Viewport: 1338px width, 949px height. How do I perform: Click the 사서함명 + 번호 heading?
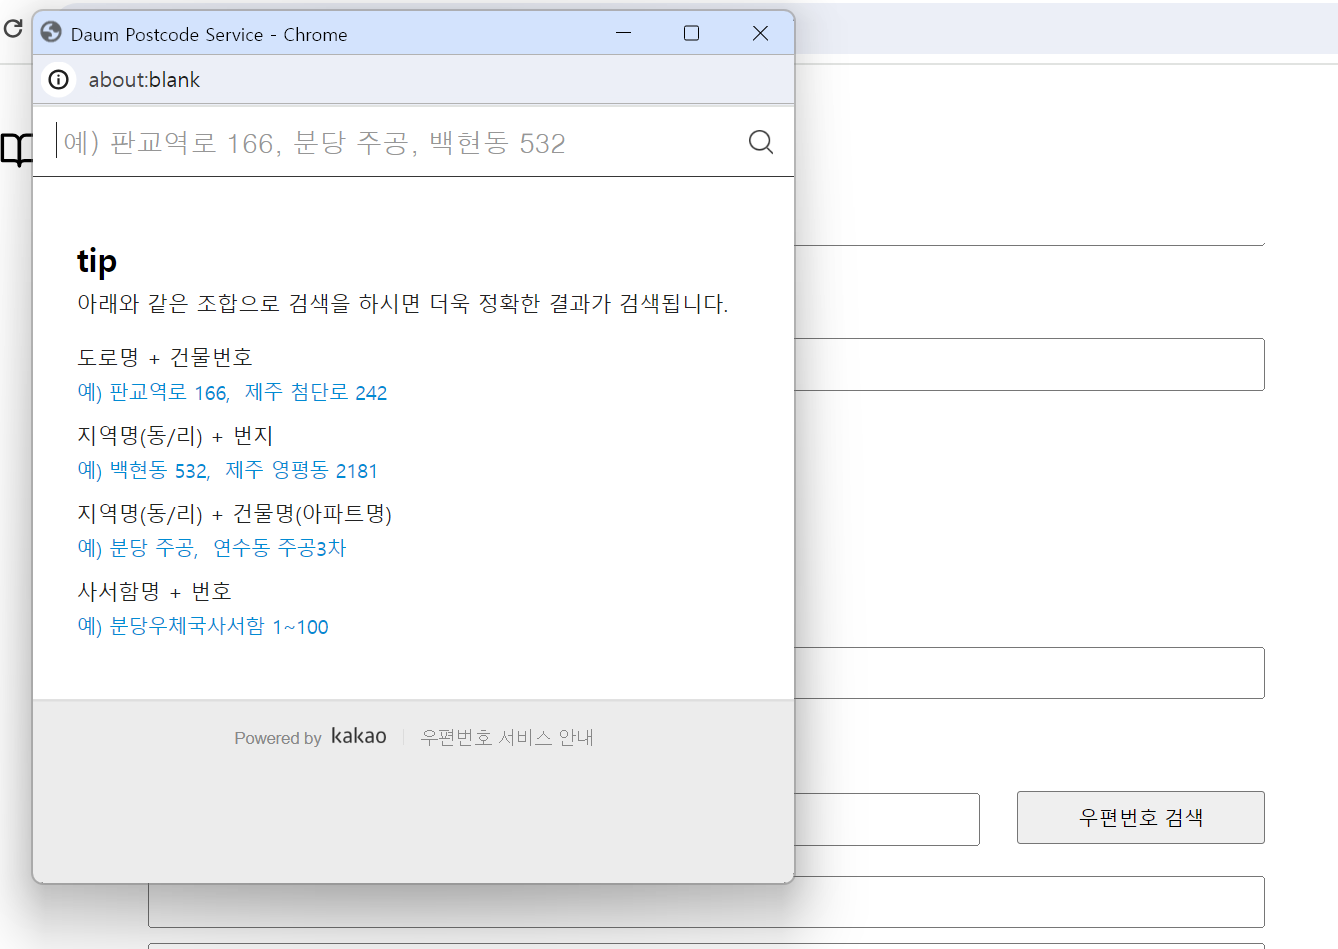[154, 591]
